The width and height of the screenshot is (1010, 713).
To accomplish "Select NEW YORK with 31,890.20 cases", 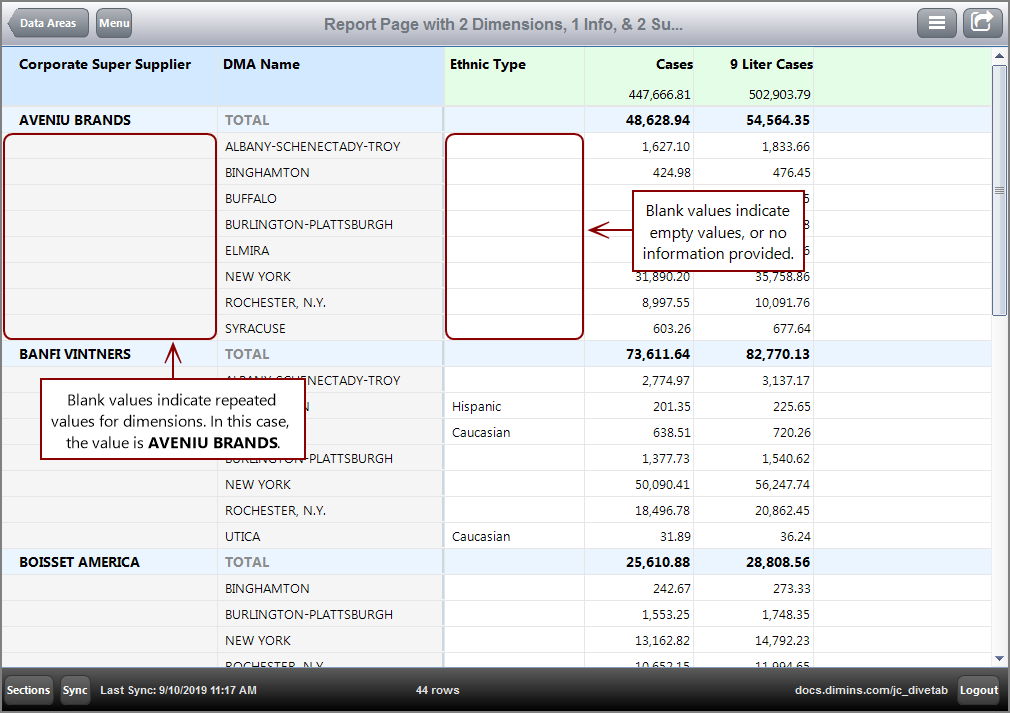I will (258, 276).
